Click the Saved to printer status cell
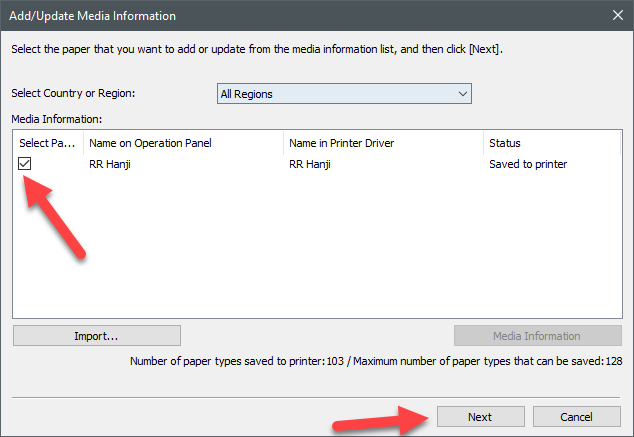 click(528, 164)
